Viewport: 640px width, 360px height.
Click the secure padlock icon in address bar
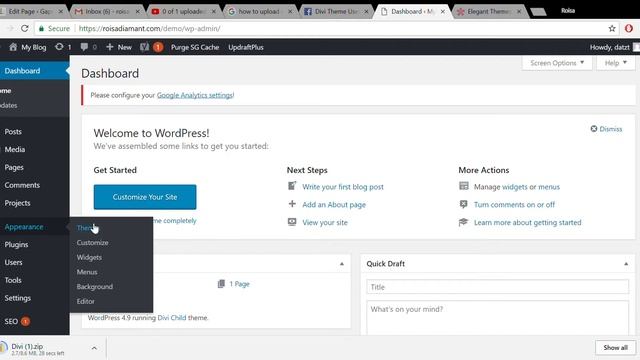point(41,29)
